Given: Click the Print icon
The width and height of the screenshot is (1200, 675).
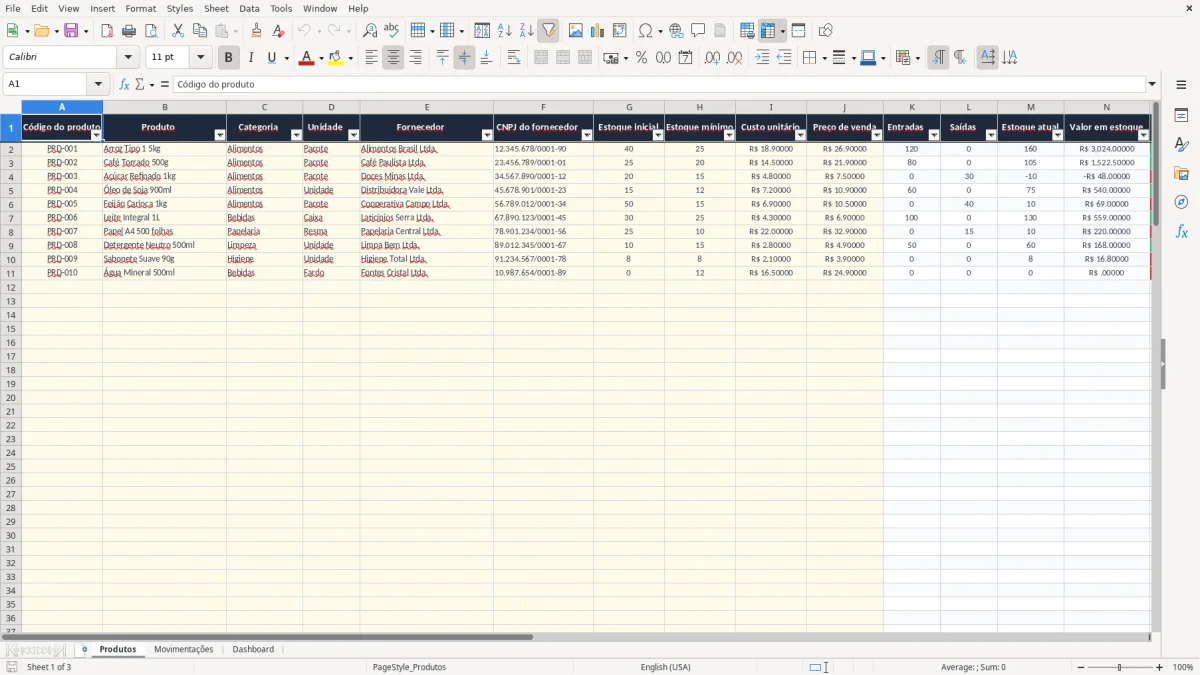Looking at the screenshot, I should pyautogui.click(x=129, y=31).
